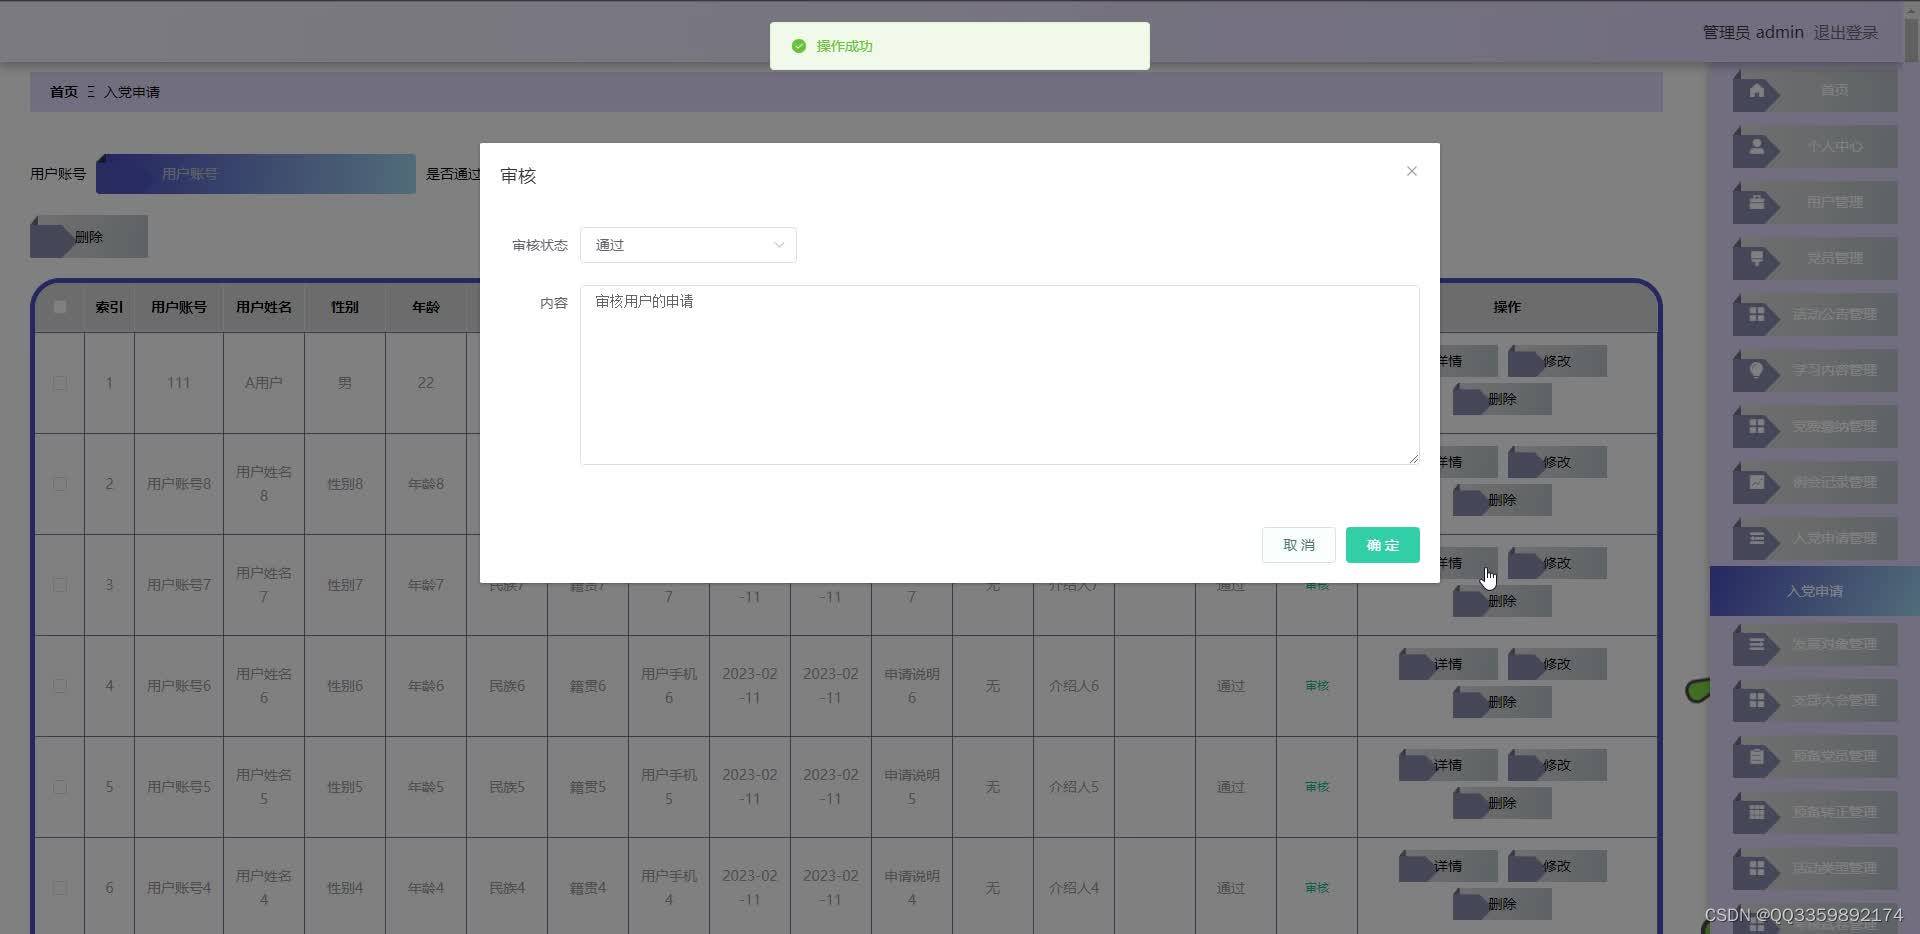The image size is (1920, 934).
Task: Open 详情 for row 4 用户账号6
Action: coord(1448,664)
